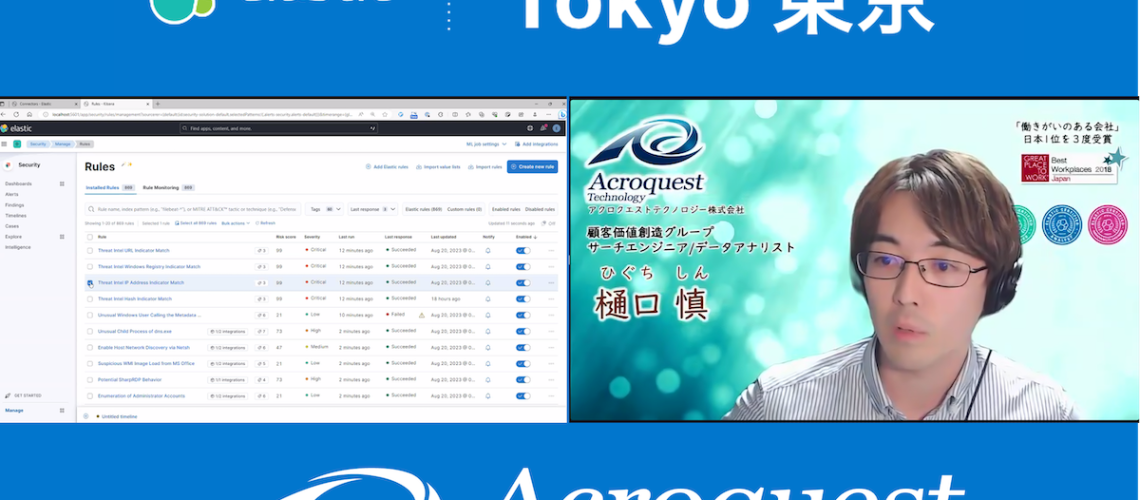Open the Untitled timeline at bottom
This screenshot has width=1140, height=500.
[x=118, y=416]
